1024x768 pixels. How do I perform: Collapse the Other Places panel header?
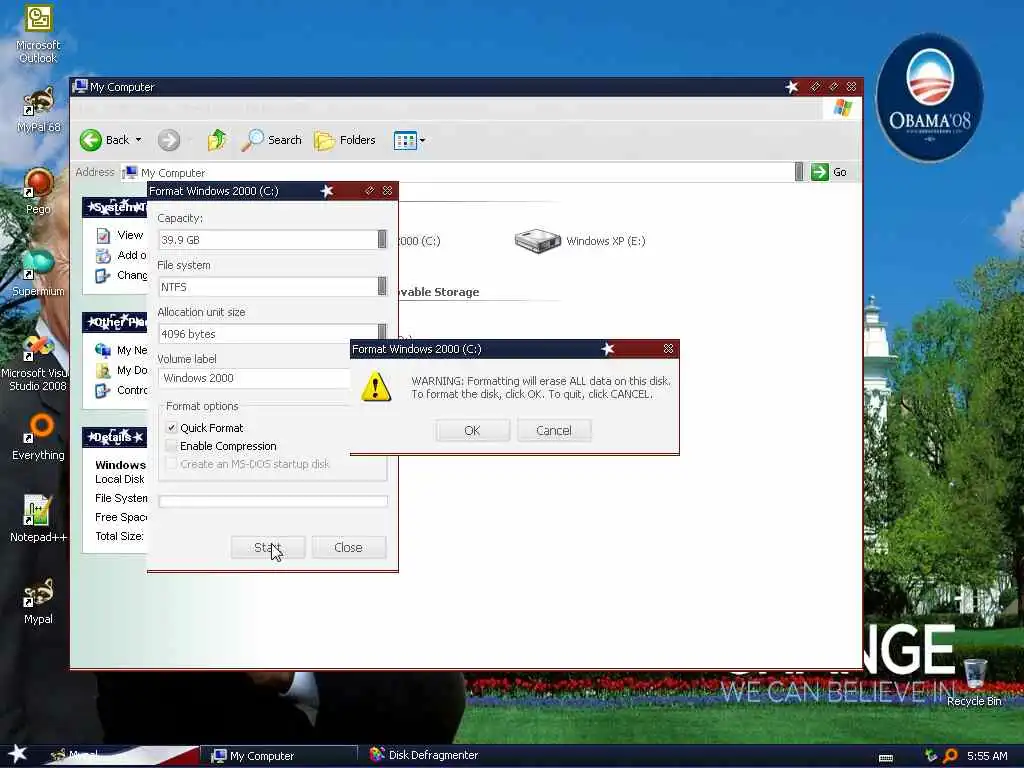point(115,322)
